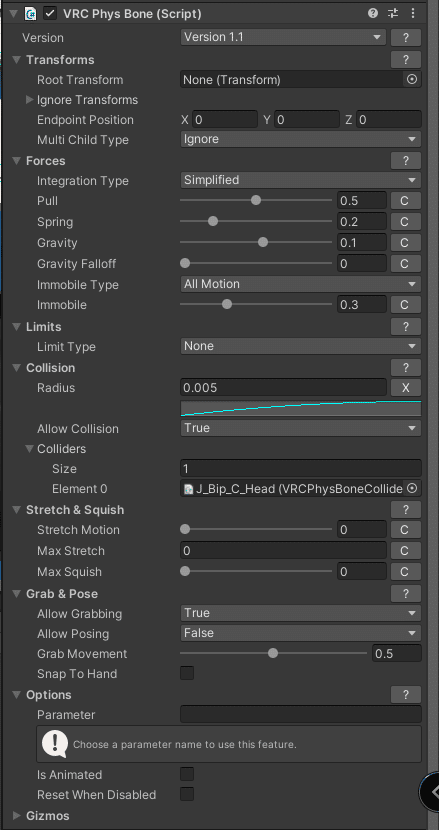Image resolution: width=439 pixels, height=830 pixels.
Task: Click the Immobile curve C button
Action: click(x=406, y=304)
